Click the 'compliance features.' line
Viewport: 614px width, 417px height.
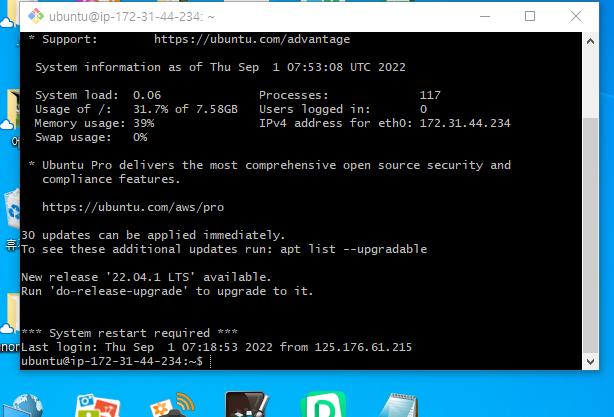(x=111, y=179)
